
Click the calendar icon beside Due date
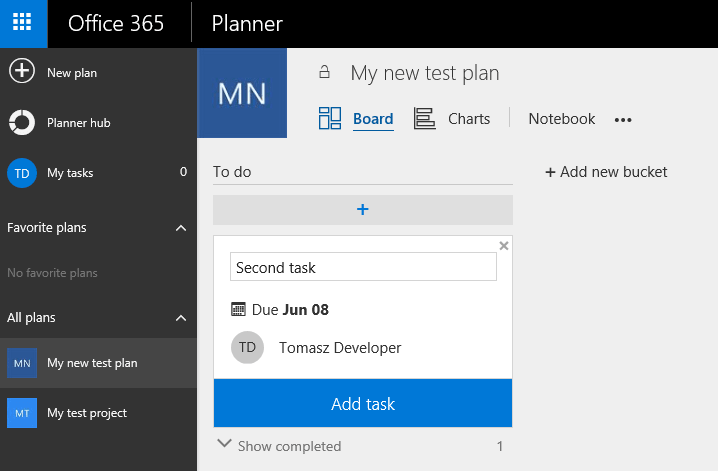point(238,309)
